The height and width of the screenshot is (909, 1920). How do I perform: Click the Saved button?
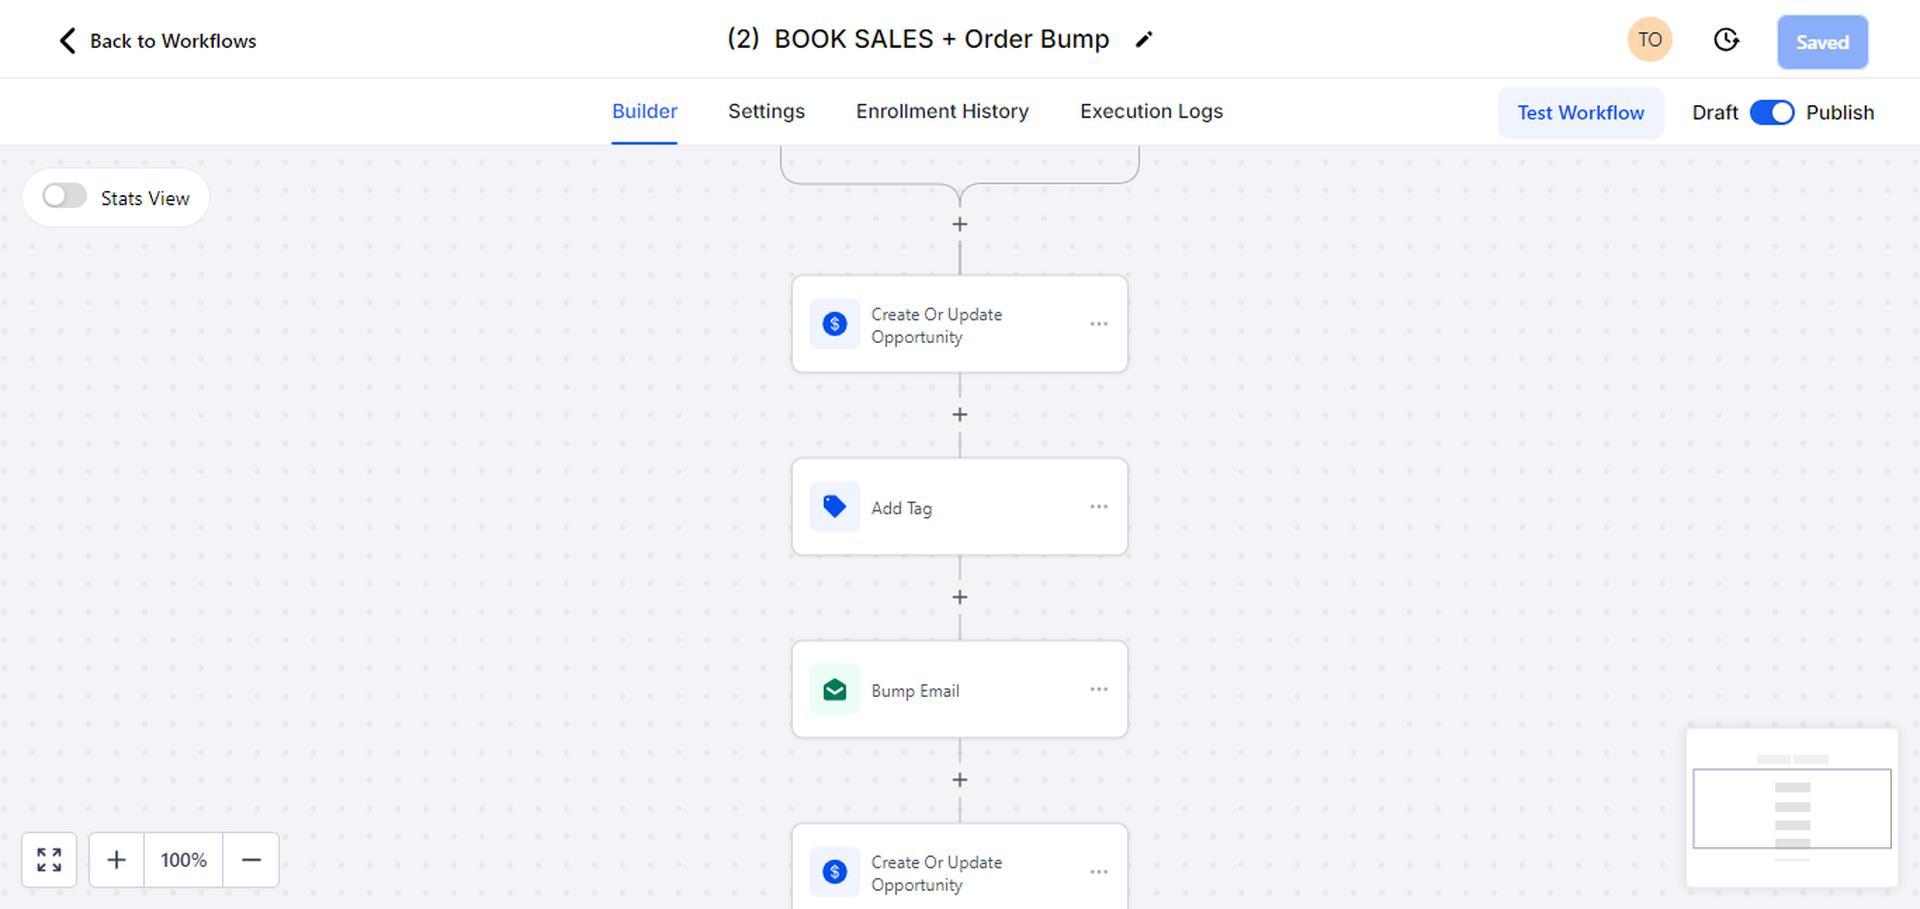pyautogui.click(x=1822, y=42)
